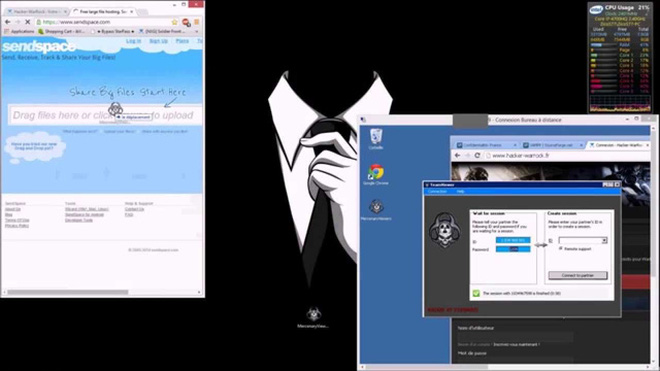
Task: Select the Remote support radio button
Action: click(561, 249)
